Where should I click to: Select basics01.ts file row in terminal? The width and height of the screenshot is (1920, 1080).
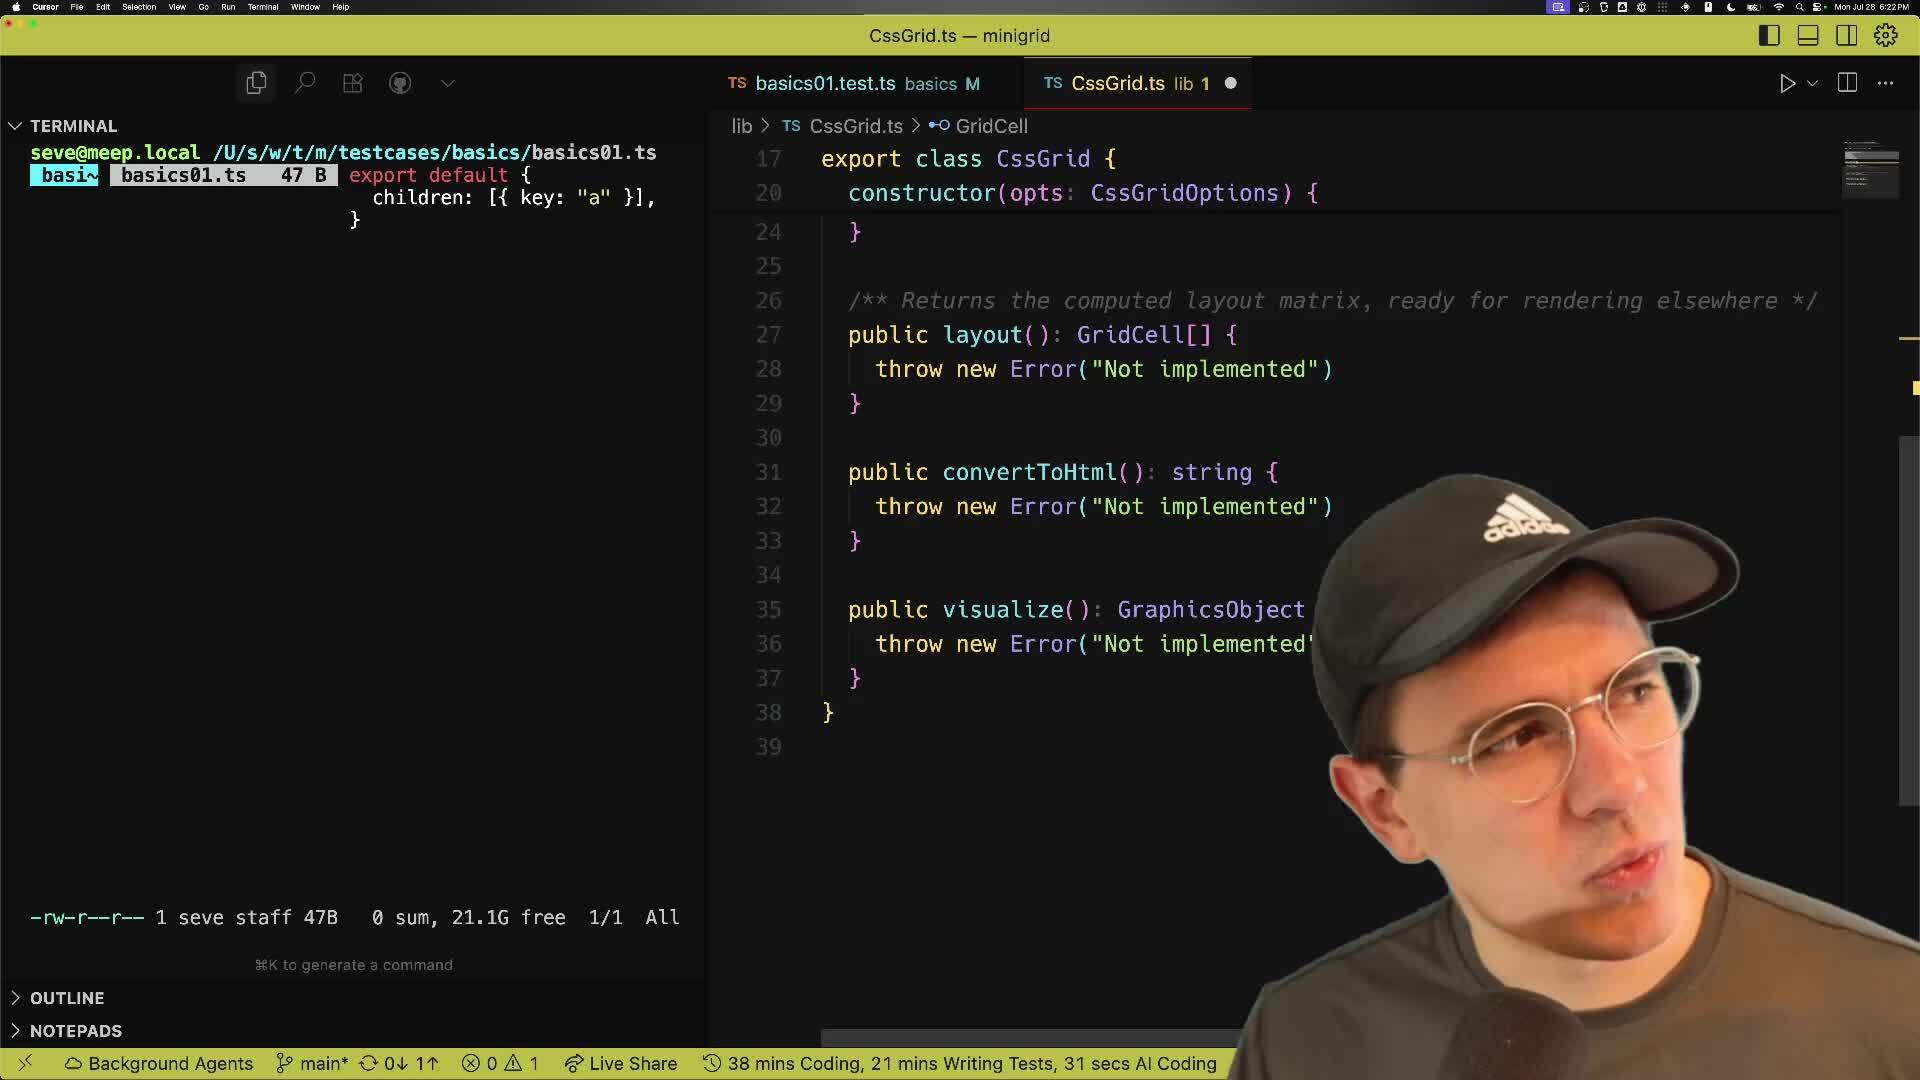[x=223, y=175]
